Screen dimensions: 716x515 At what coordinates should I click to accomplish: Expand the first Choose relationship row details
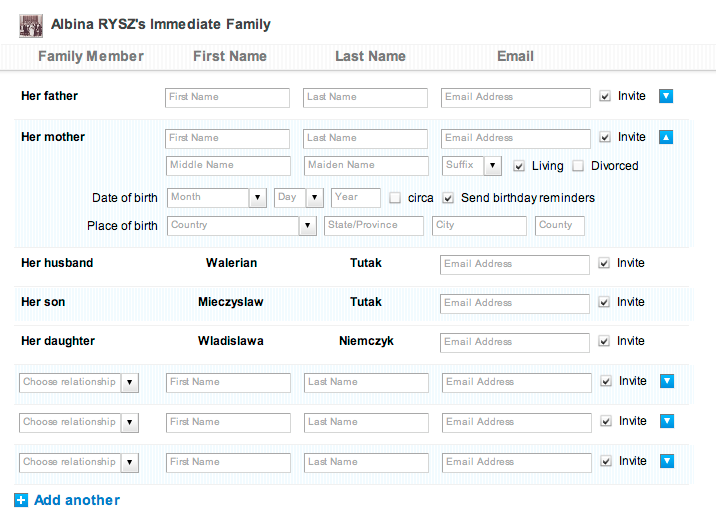[x=667, y=381]
